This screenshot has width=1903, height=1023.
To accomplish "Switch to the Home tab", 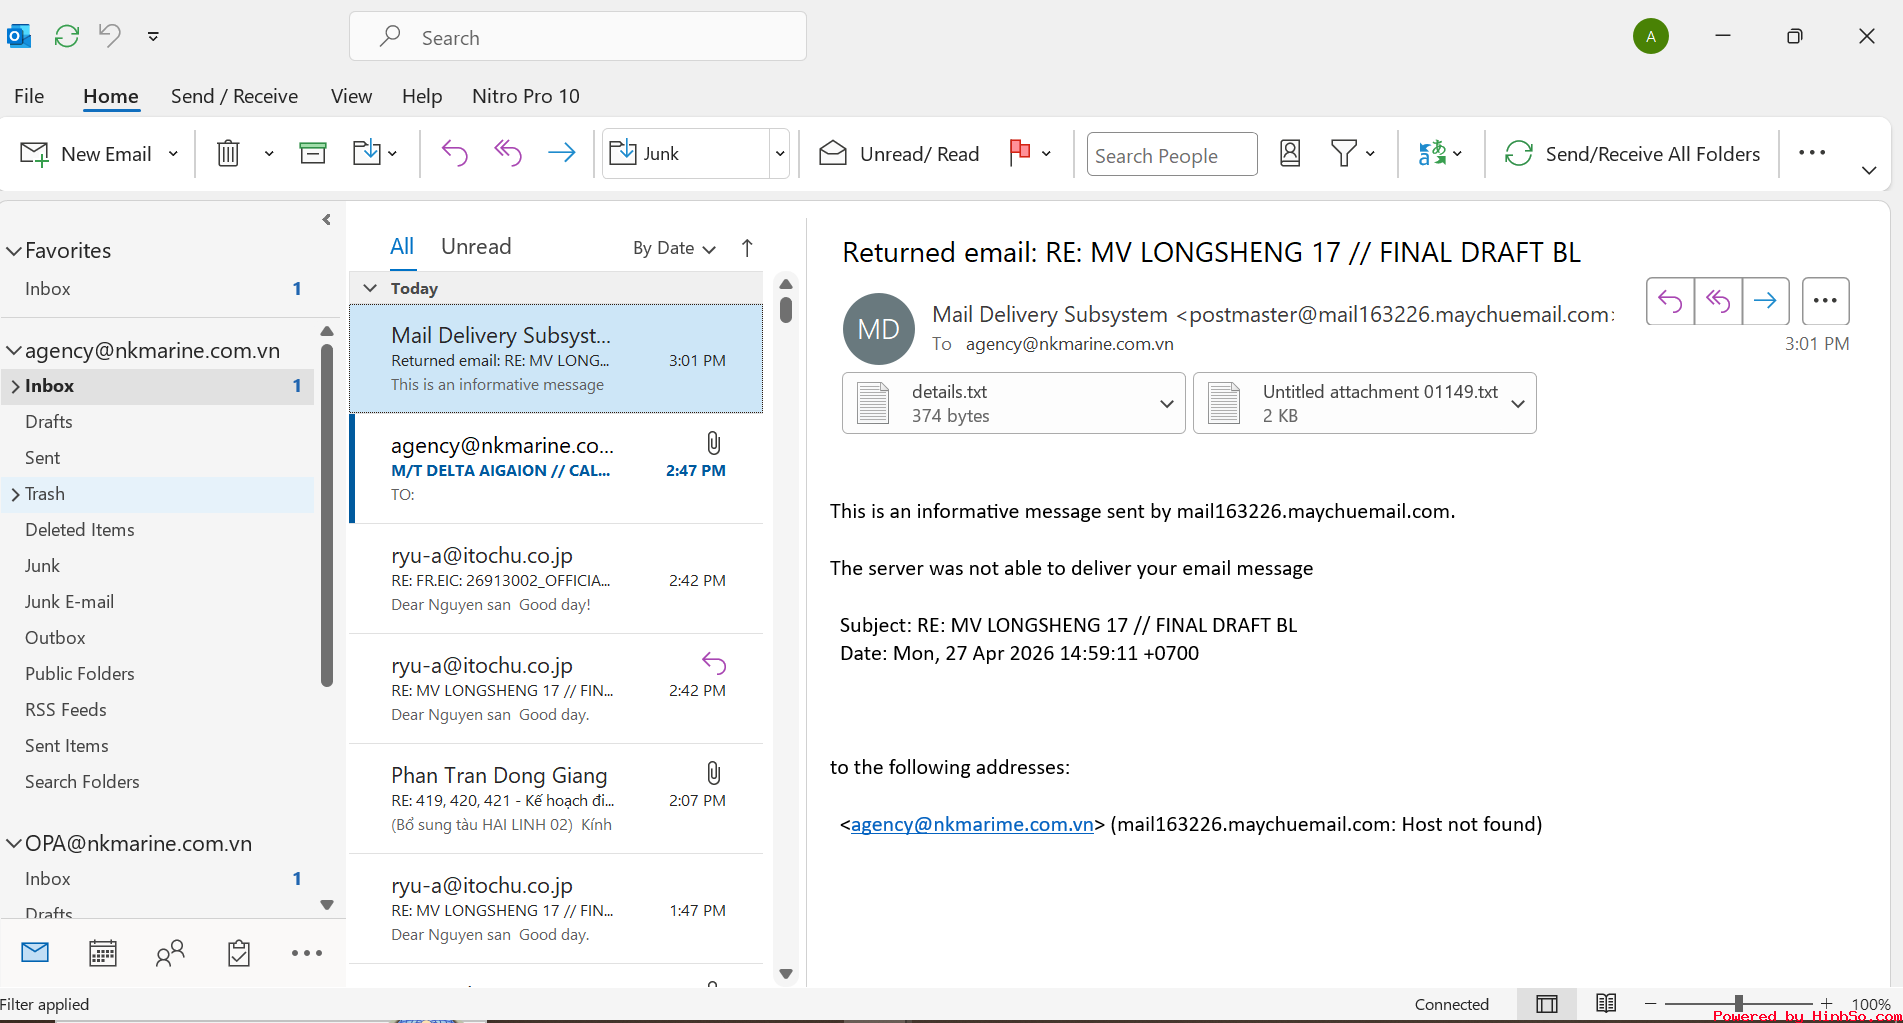I will (x=111, y=96).
